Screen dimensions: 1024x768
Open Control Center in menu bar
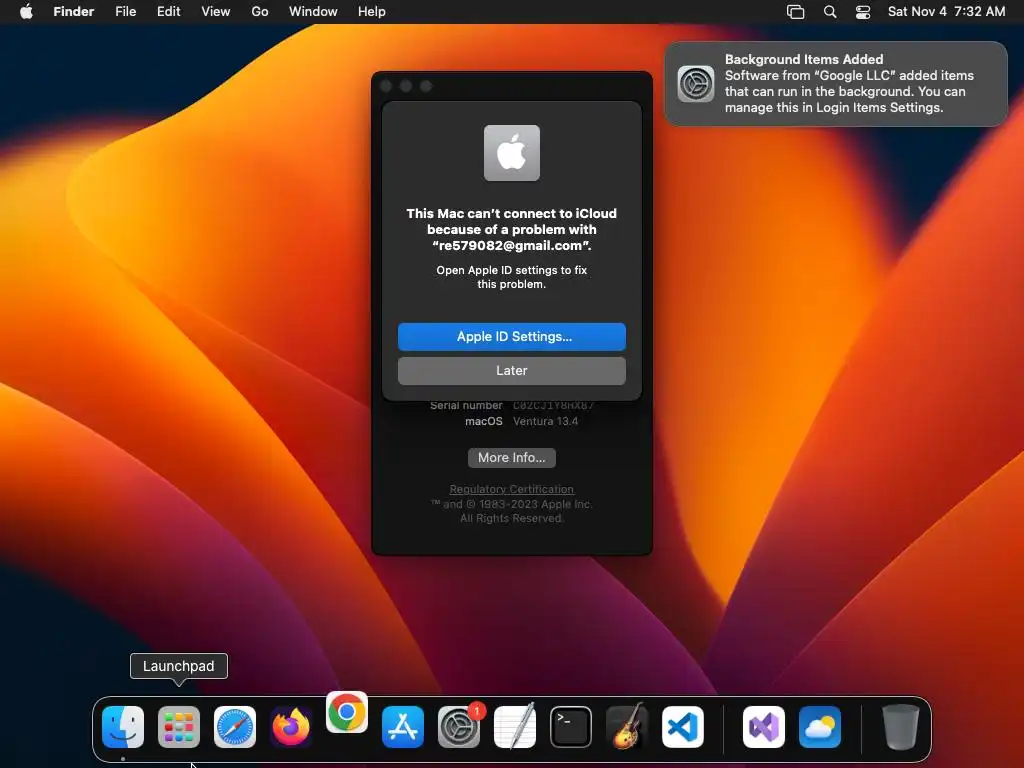click(x=863, y=11)
